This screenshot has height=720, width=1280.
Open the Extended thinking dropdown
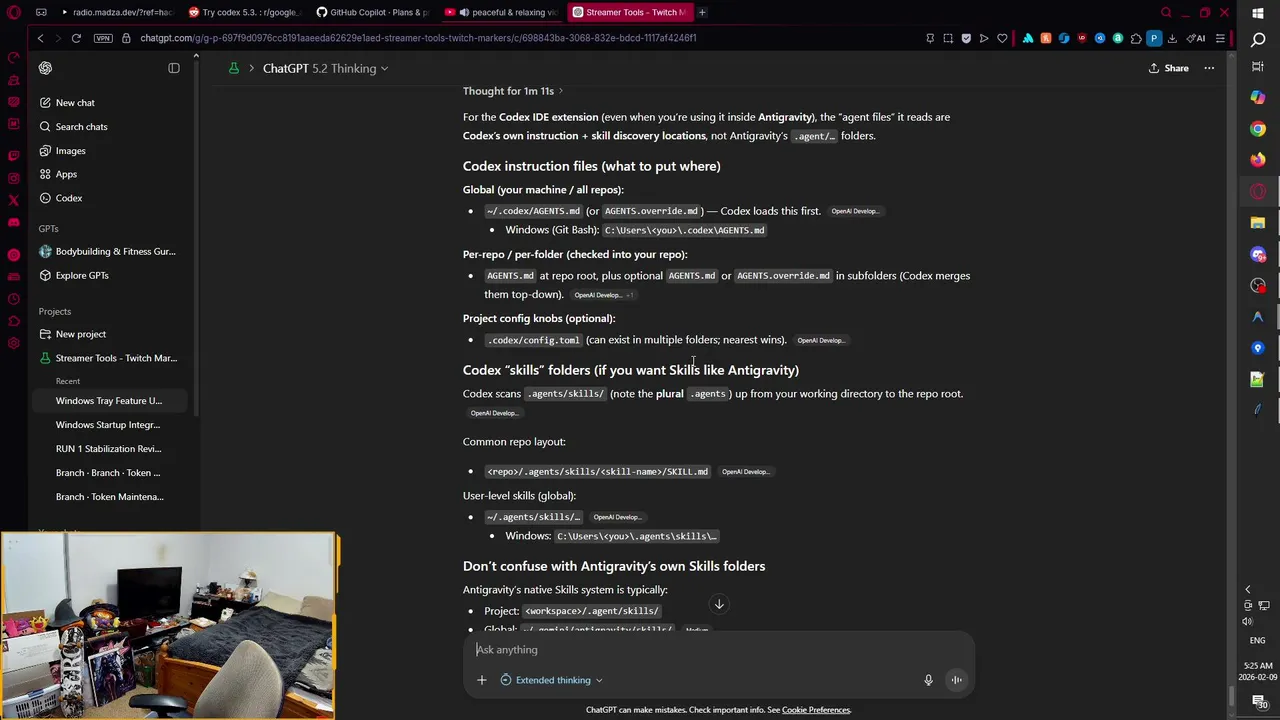coord(552,680)
